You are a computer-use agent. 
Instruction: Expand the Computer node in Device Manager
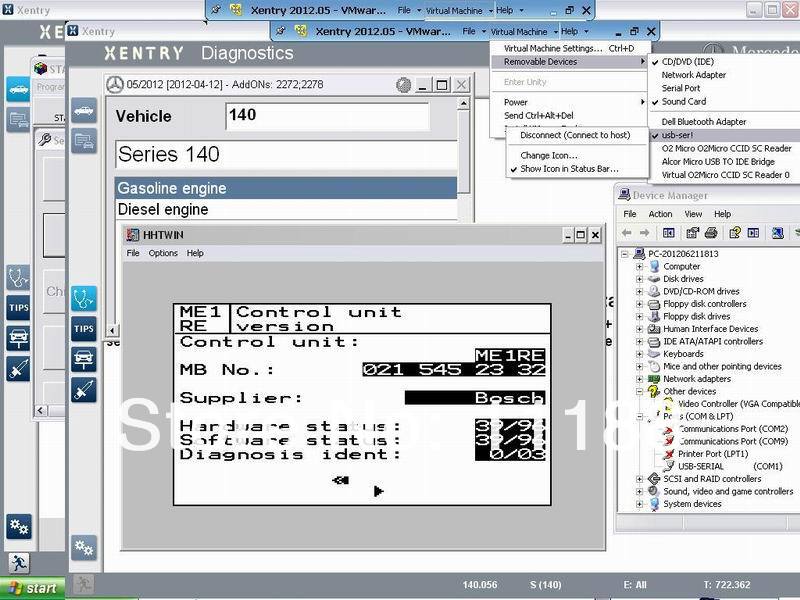[639, 266]
